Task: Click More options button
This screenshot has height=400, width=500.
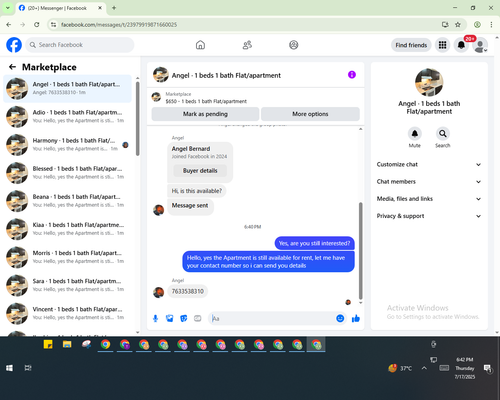Action: [310, 114]
